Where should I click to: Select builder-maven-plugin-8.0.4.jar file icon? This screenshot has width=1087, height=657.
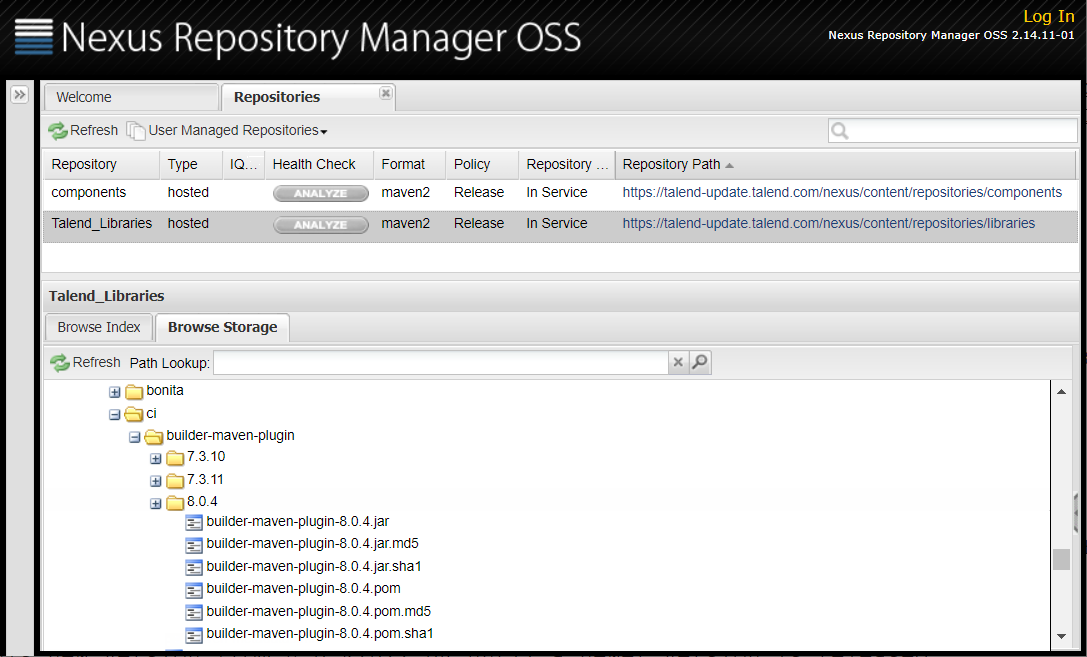point(195,522)
